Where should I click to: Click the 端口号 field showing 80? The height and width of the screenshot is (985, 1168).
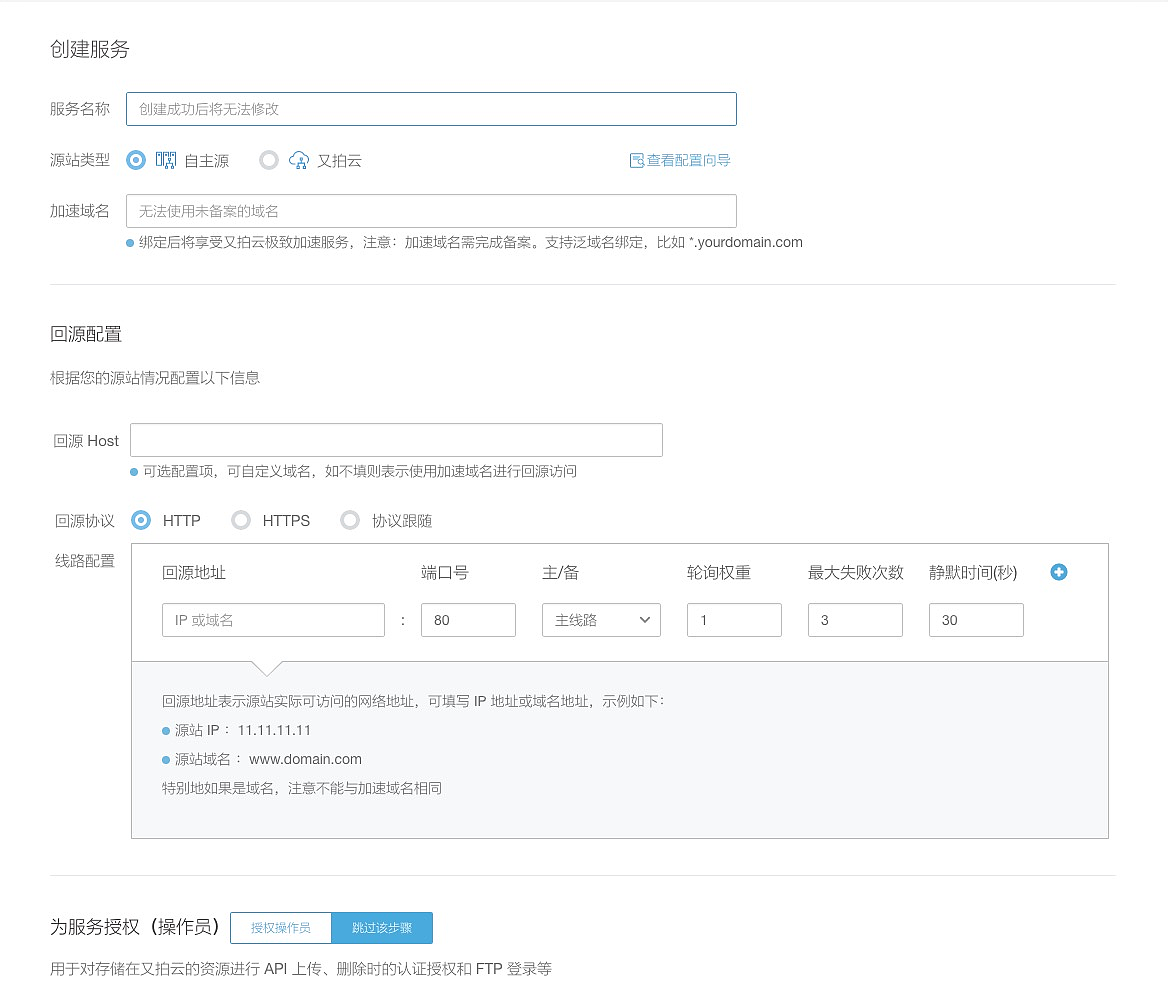468,620
